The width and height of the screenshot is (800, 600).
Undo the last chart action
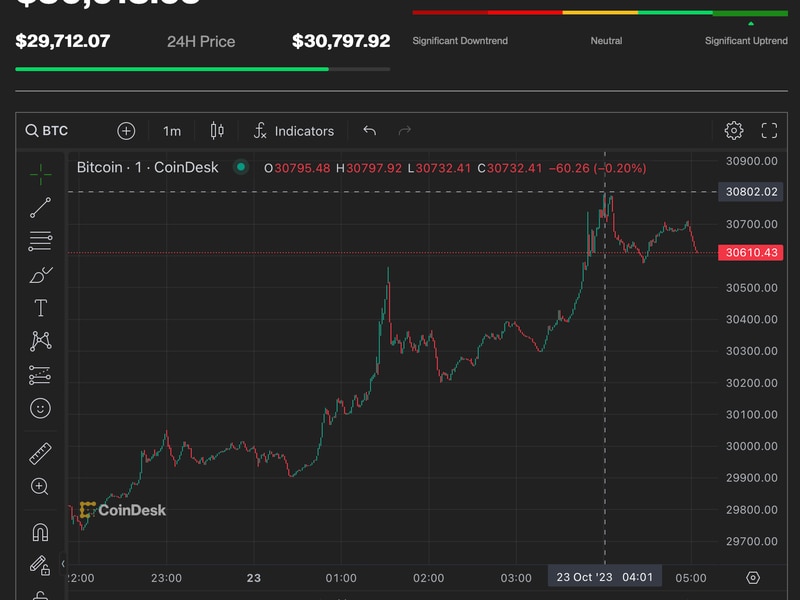click(x=369, y=131)
